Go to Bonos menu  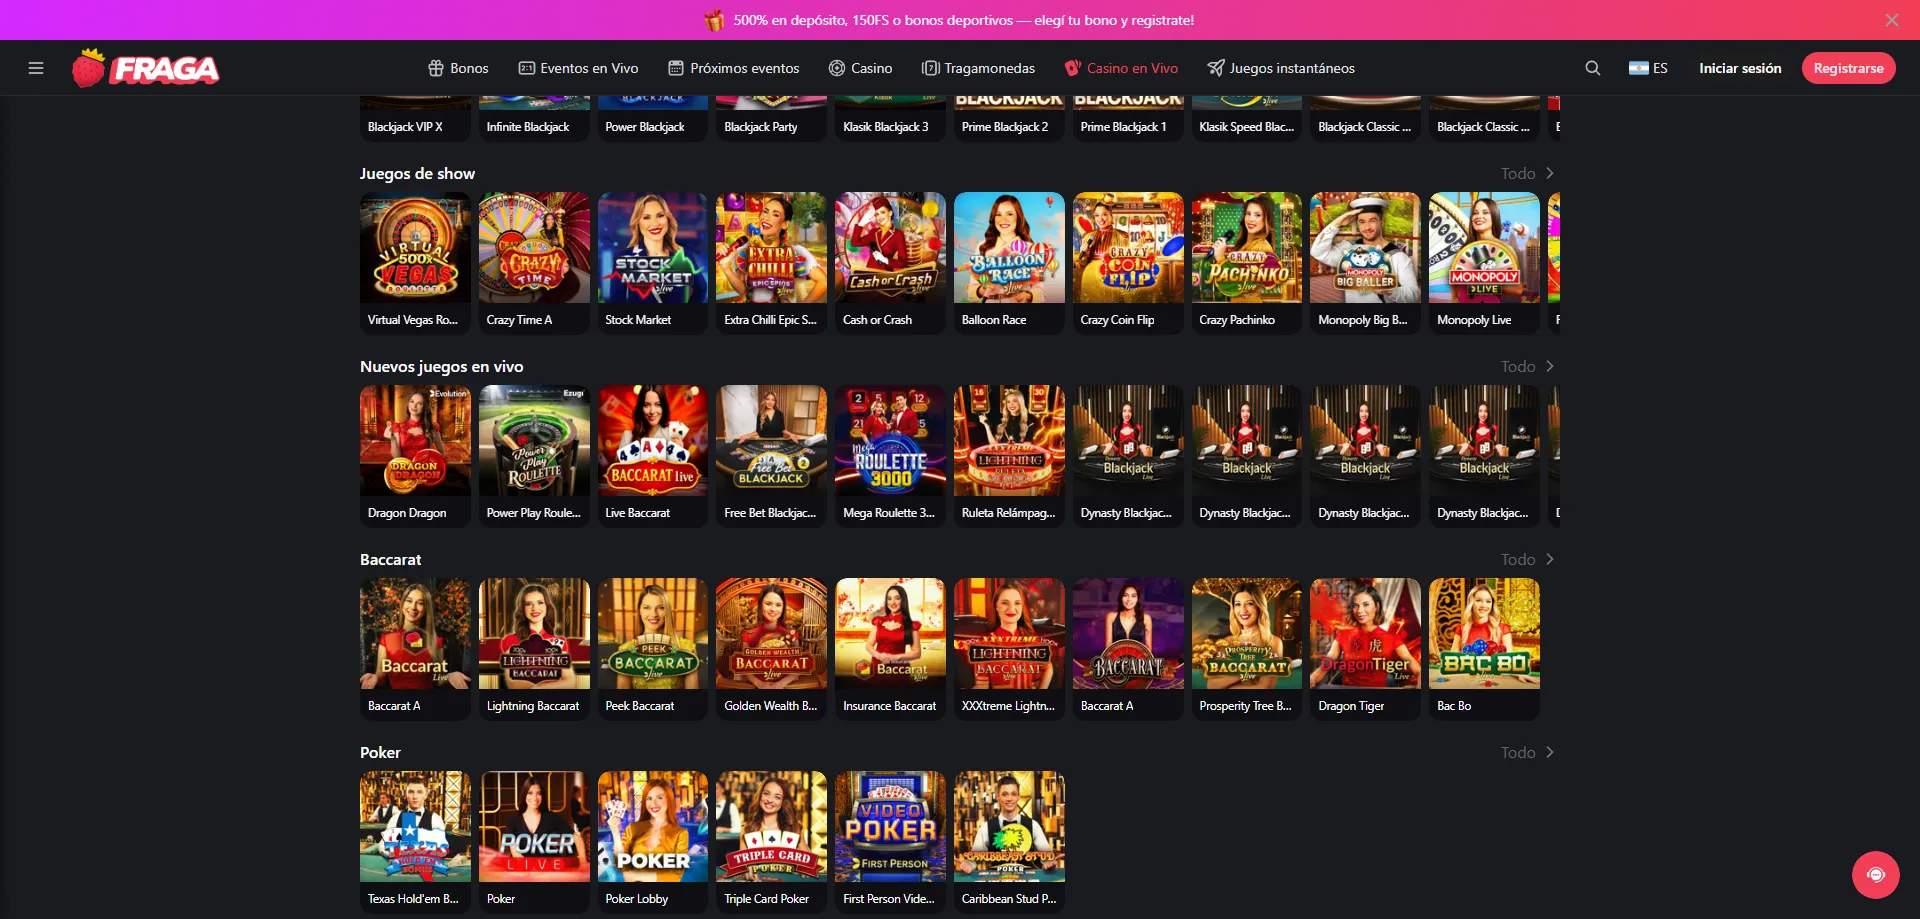(458, 68)
